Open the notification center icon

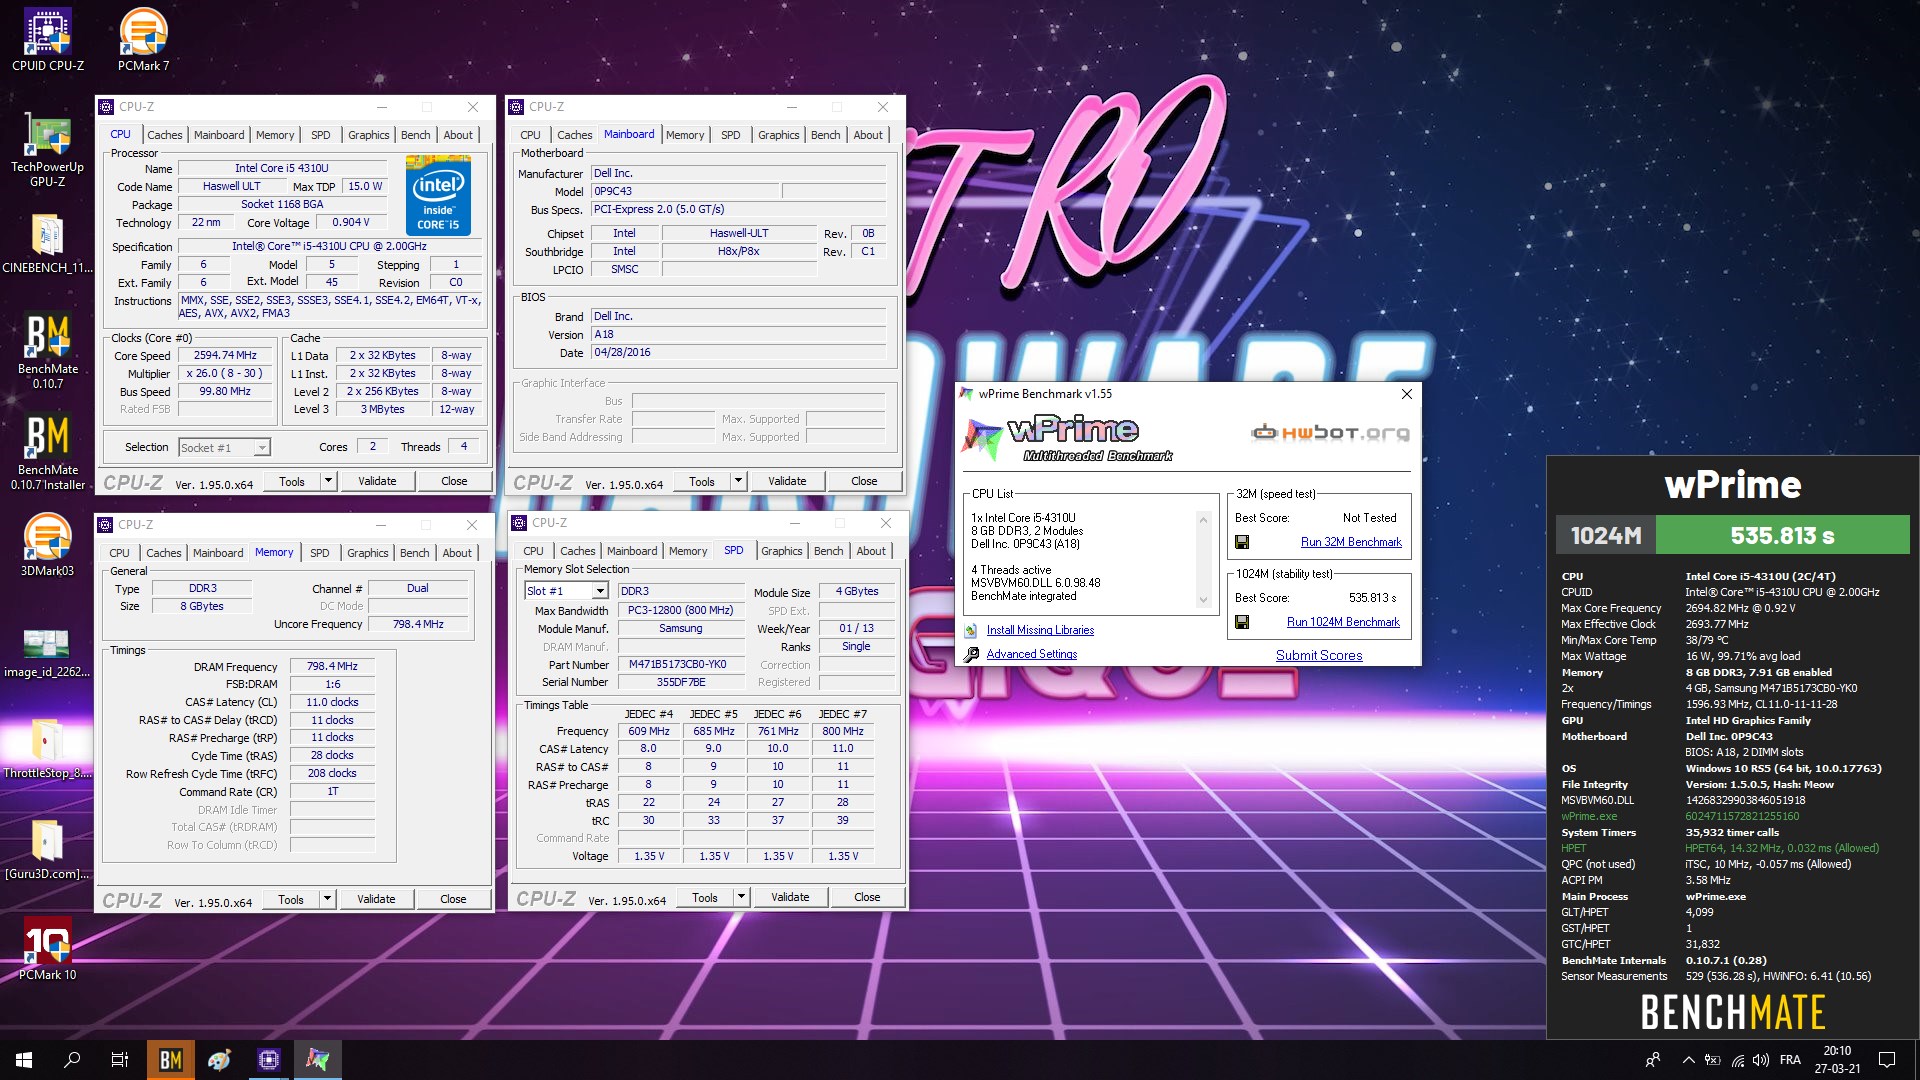[x=1887, y=1060]
